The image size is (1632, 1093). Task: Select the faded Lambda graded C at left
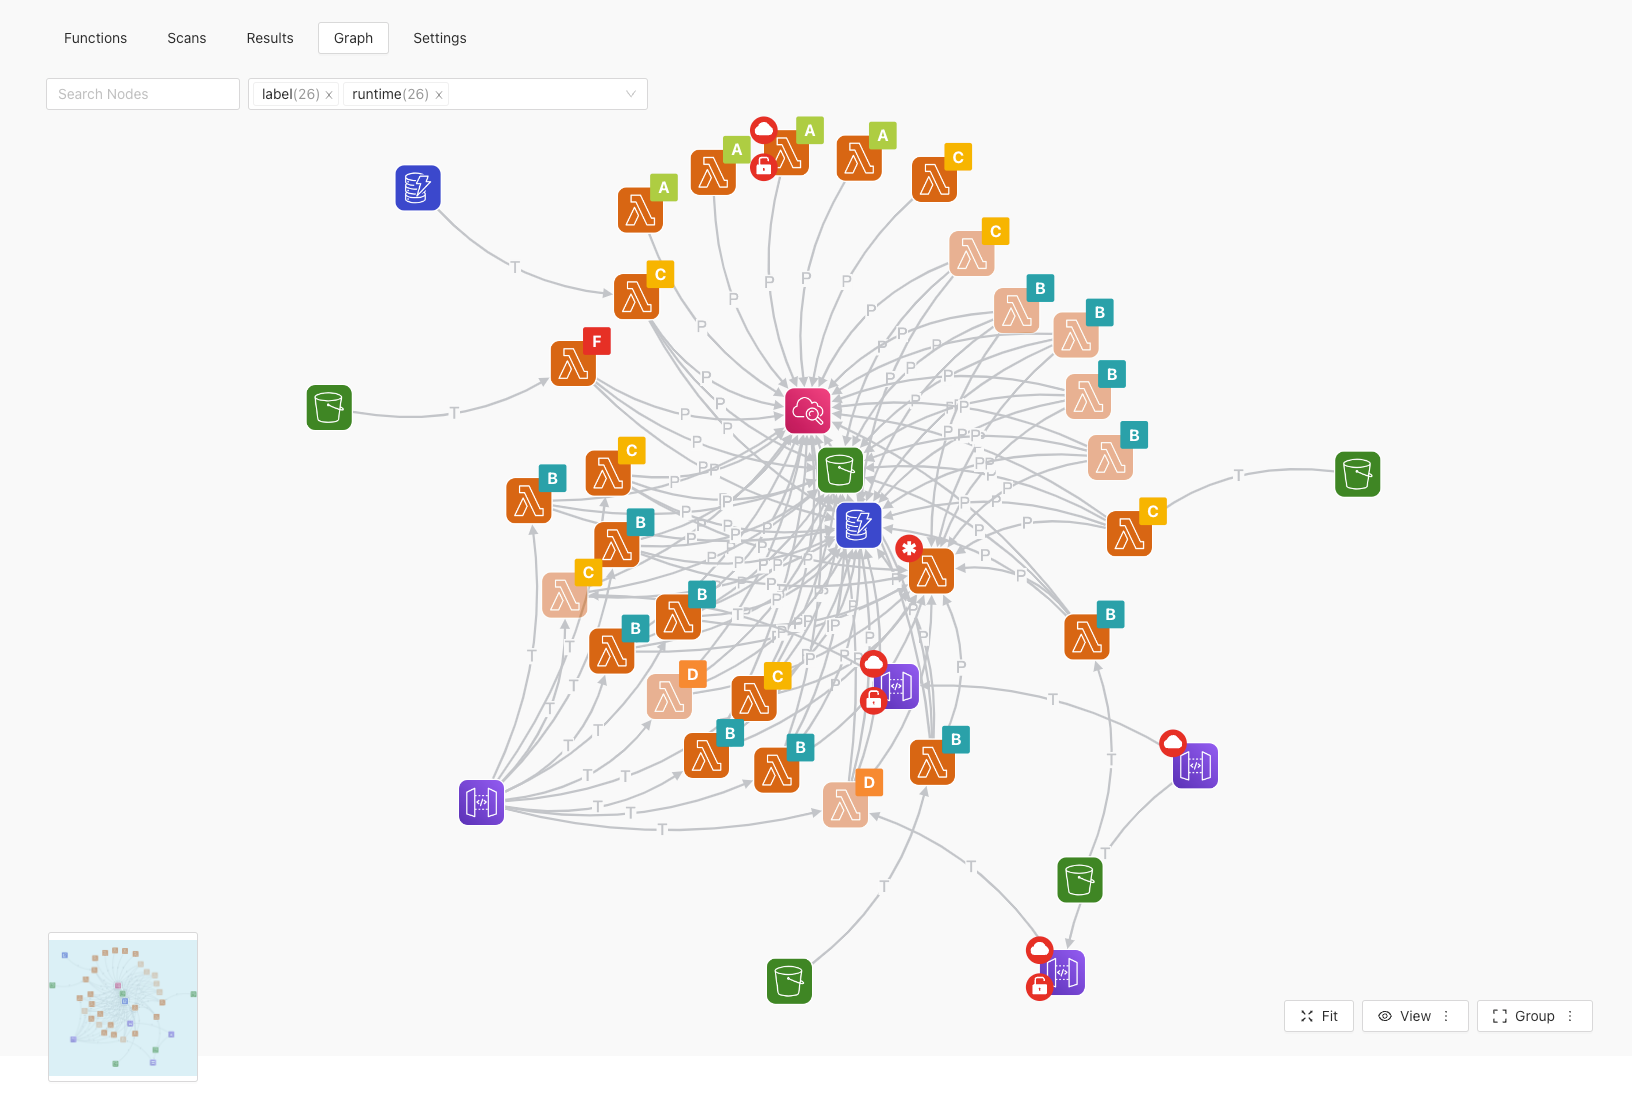click(565, 596)
